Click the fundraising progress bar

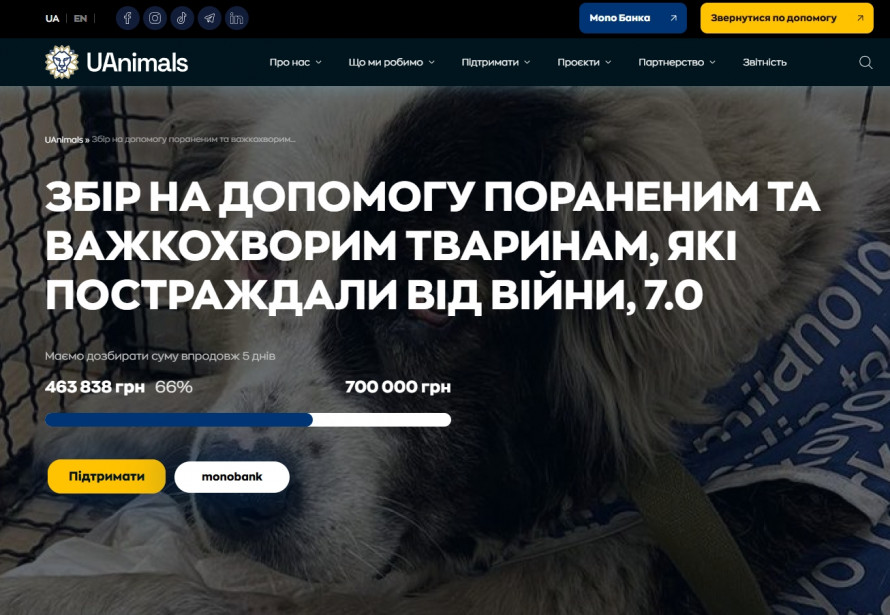(x=248, y=420)
